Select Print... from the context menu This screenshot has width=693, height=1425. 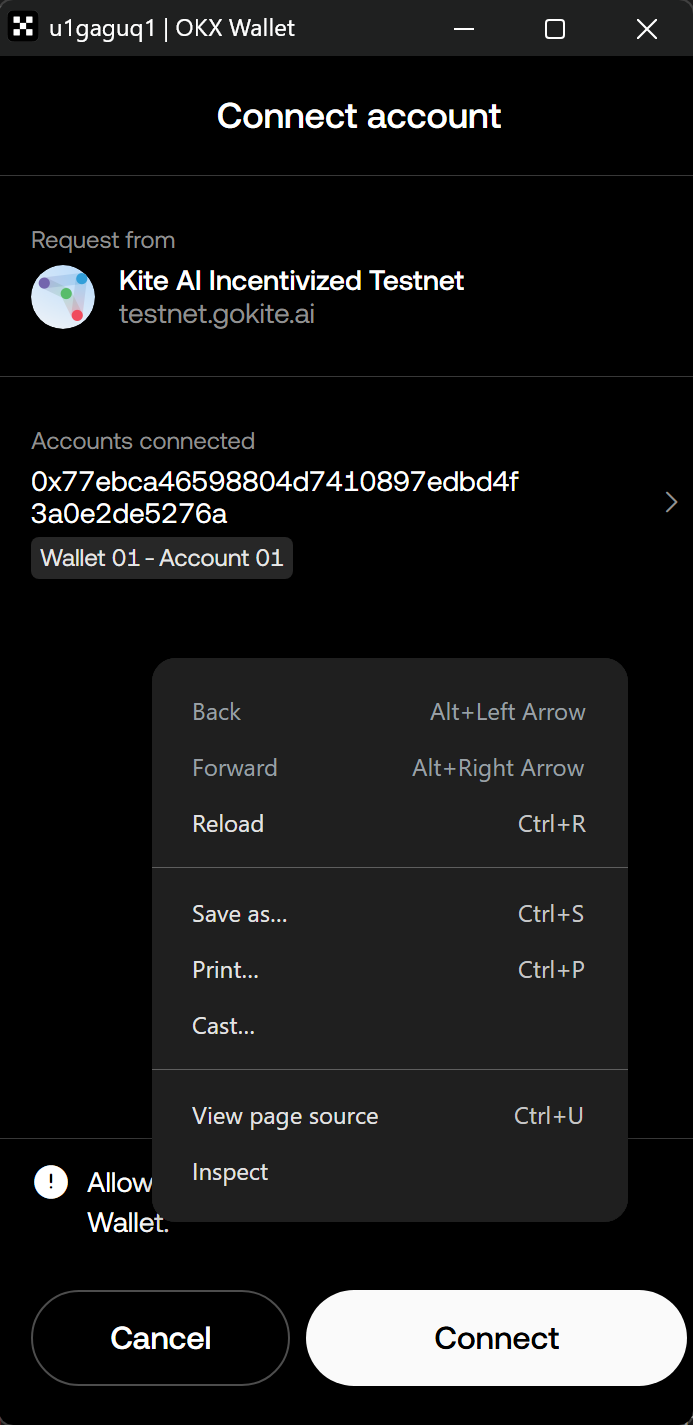pos(226,970)
